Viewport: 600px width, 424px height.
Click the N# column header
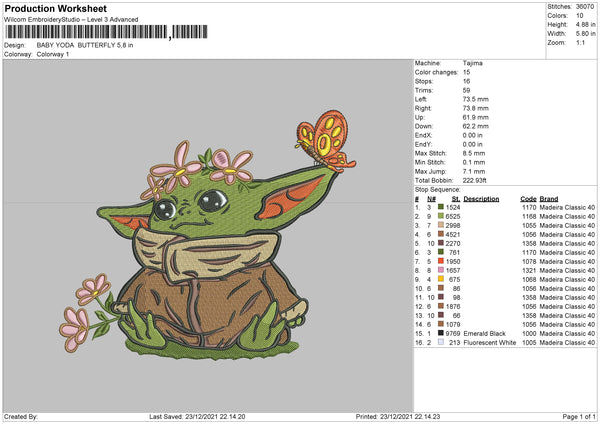[432, 199]
